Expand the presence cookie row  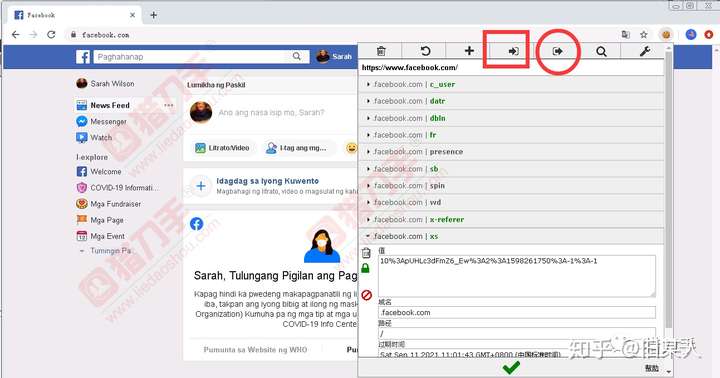[512, 152]
